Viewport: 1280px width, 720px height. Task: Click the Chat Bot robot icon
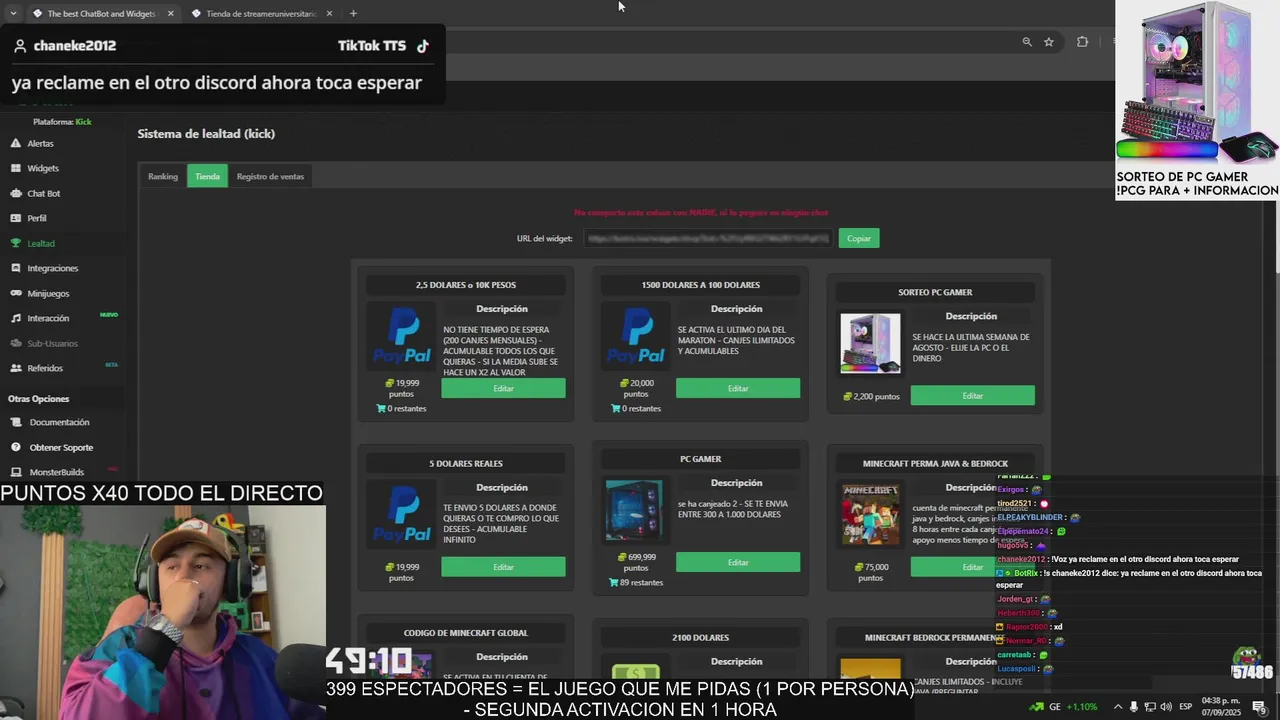point(16,193)
